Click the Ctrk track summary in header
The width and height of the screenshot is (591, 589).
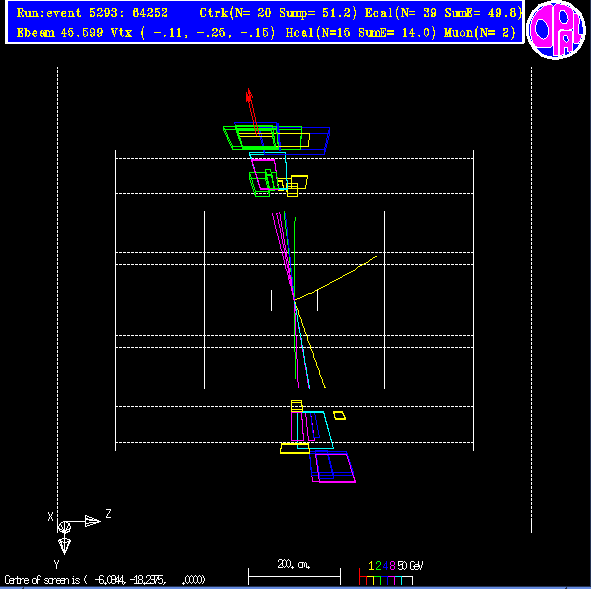[x=278, y=13]
